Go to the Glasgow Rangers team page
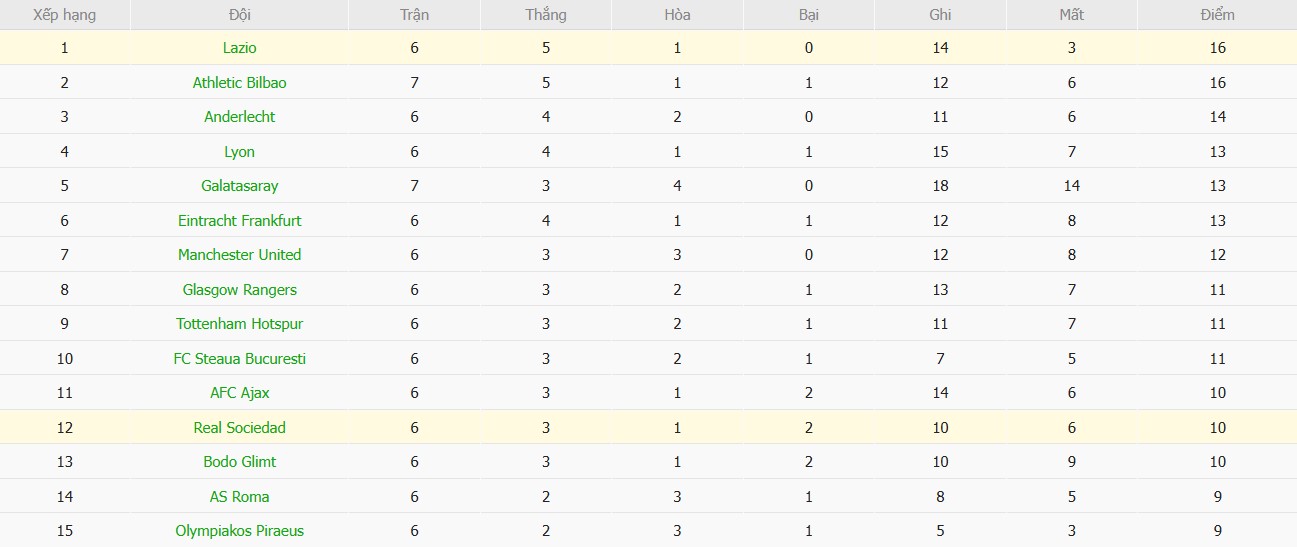This screenshot has height=547, width=1297. click(240, 290)
